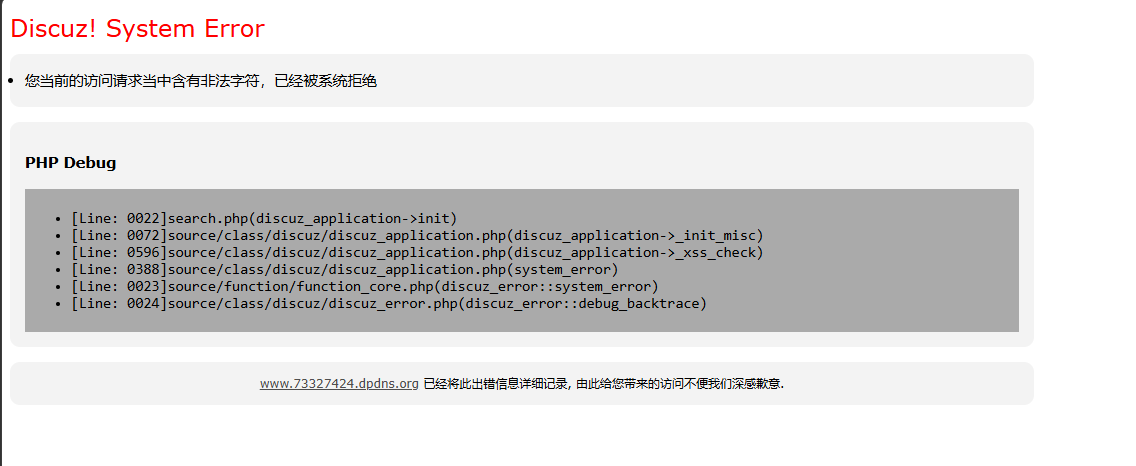
Task: Click the "[Line: 0022]" label
Action: 118,218
